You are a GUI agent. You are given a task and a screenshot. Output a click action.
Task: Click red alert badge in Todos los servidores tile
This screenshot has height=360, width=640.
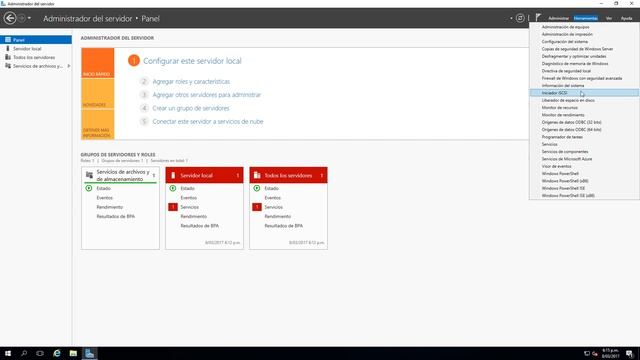point(257,207)
